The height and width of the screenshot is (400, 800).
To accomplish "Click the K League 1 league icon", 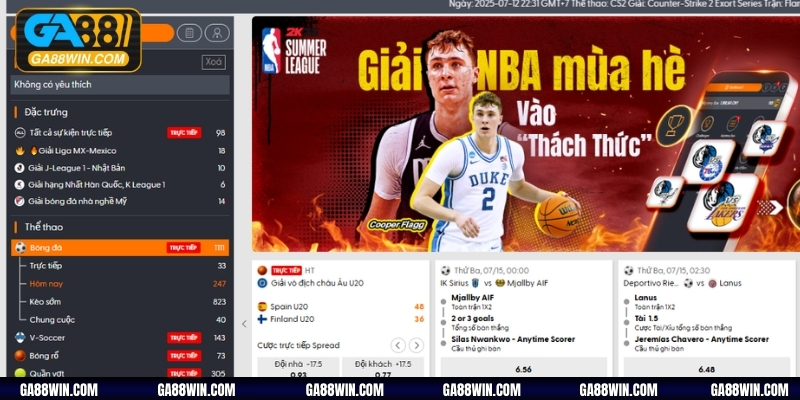I will tap(19, 185).
